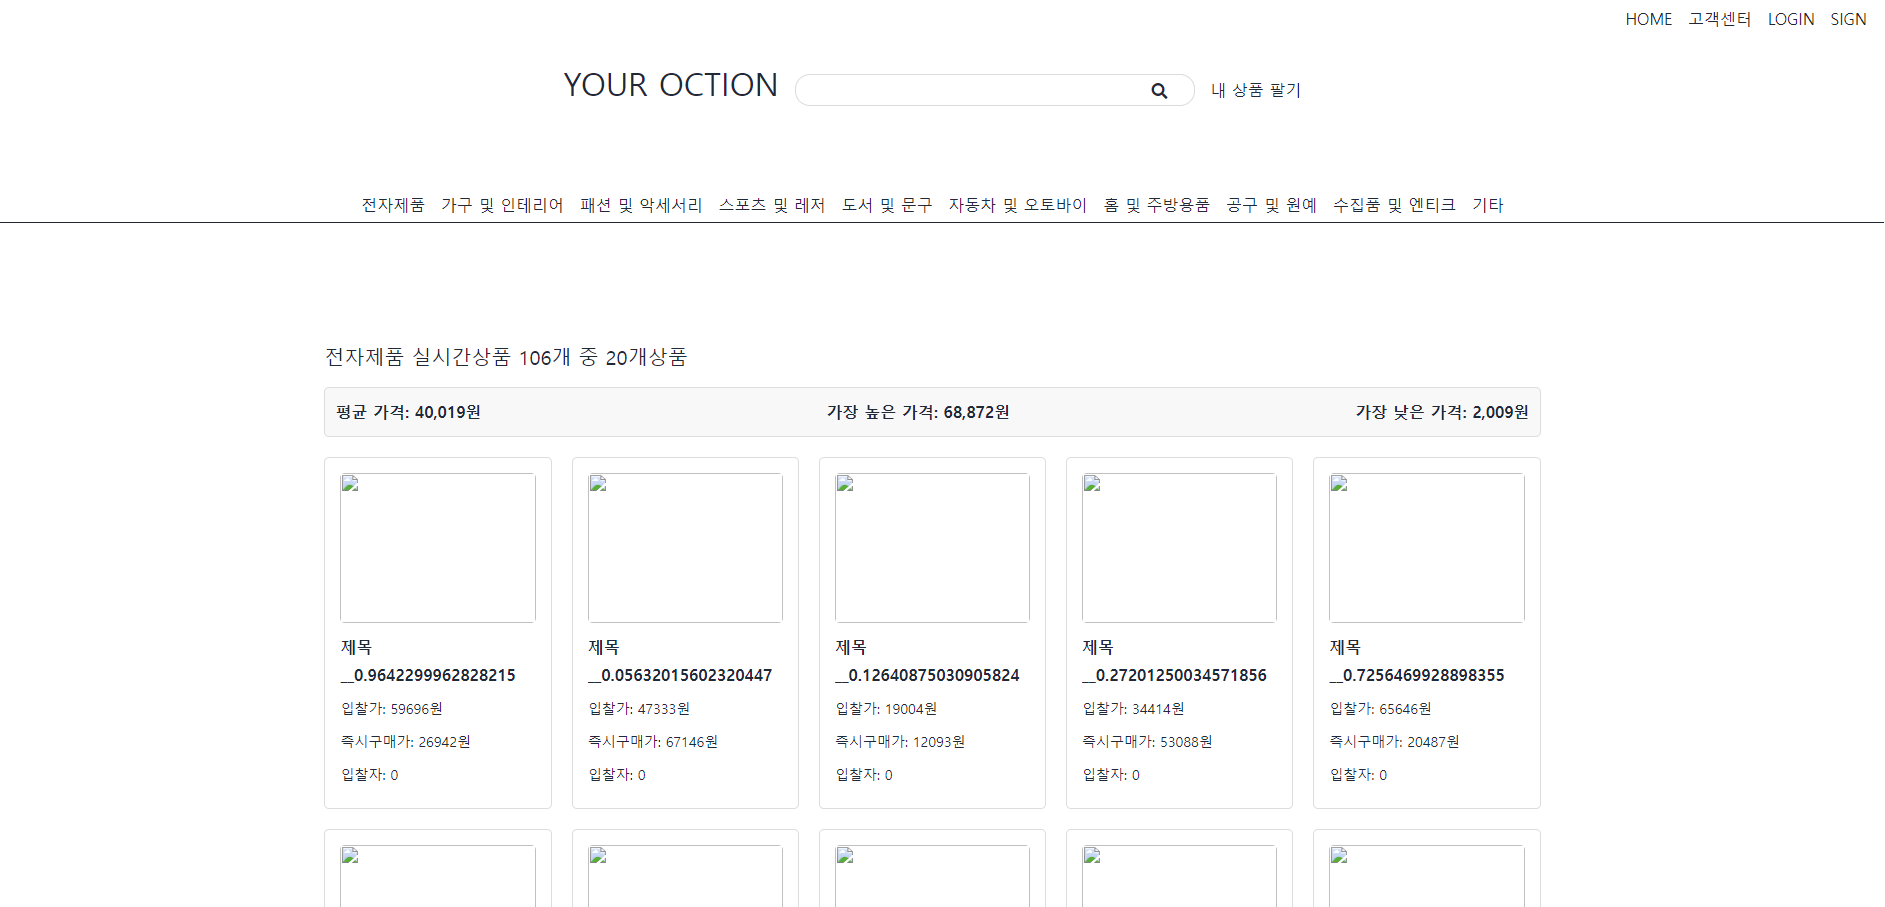Open the 기타 category
Screen dimensions: 1885x907
(1487, 204)
